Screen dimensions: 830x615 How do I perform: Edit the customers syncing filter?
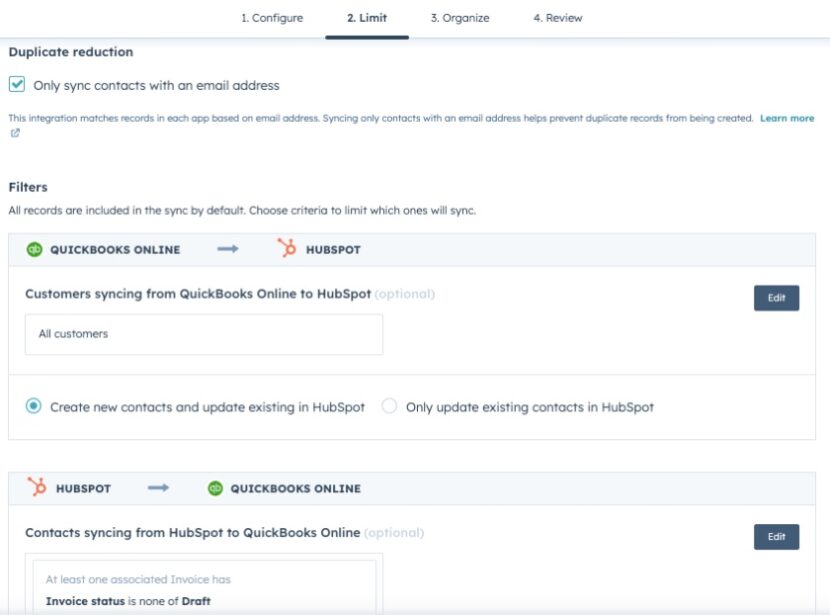777,297
